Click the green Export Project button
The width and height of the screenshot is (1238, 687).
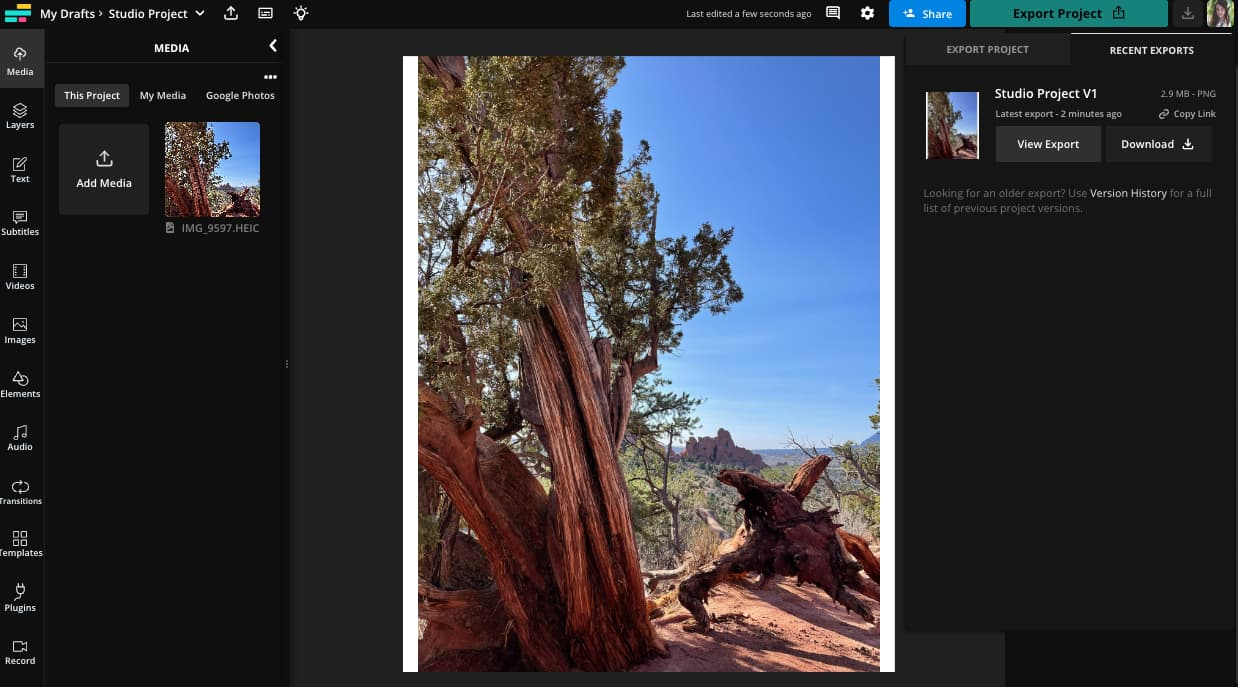[x=1069, y=14]
